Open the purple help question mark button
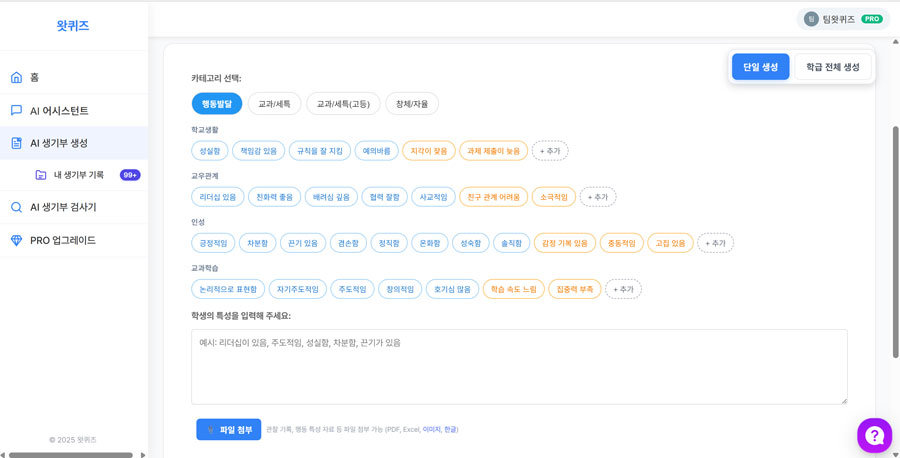Screen dimensions: 900x458 coord(874,435)
